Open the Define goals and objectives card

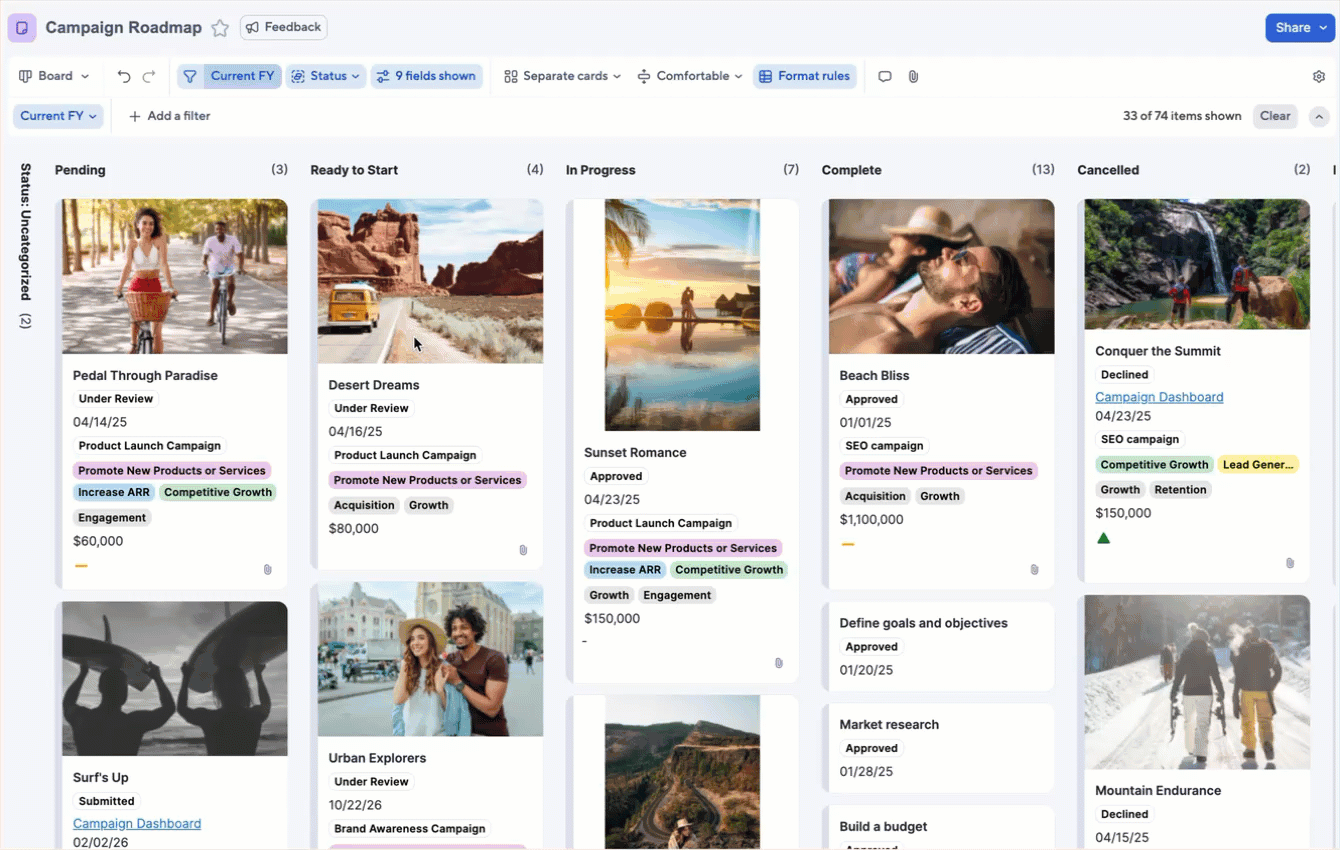(940, 646)
